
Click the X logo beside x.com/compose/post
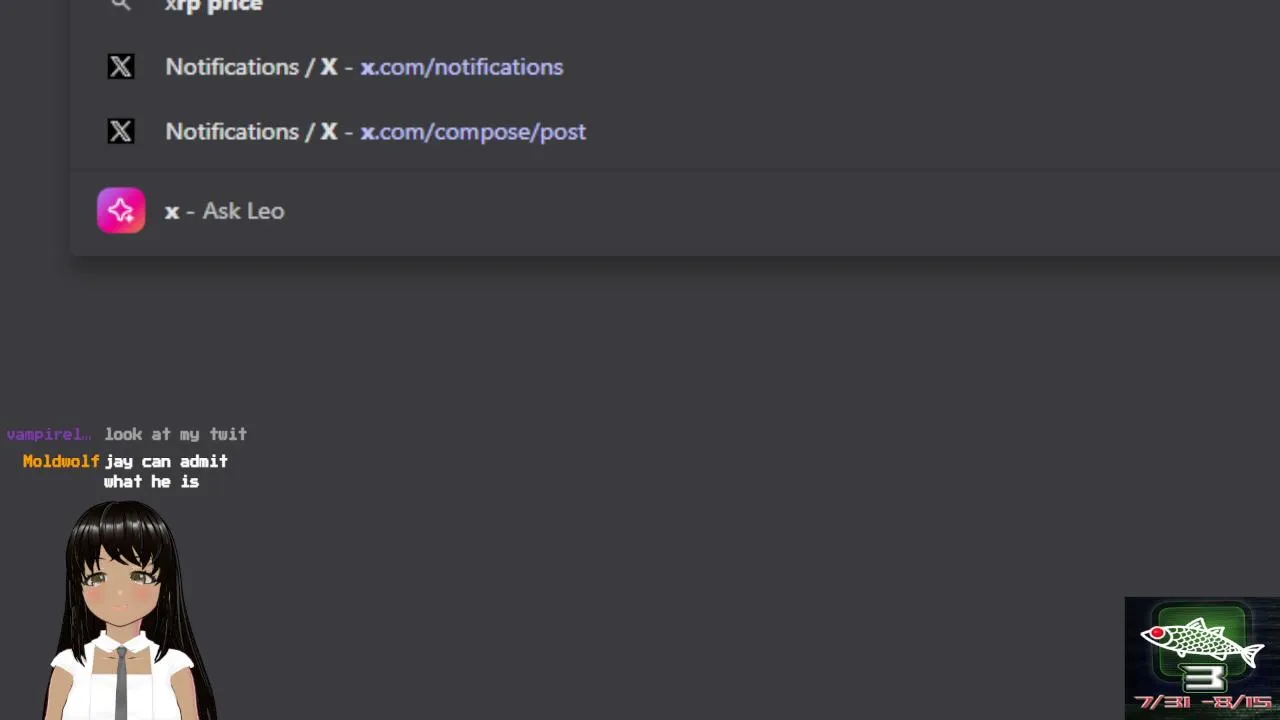point(121,132)
